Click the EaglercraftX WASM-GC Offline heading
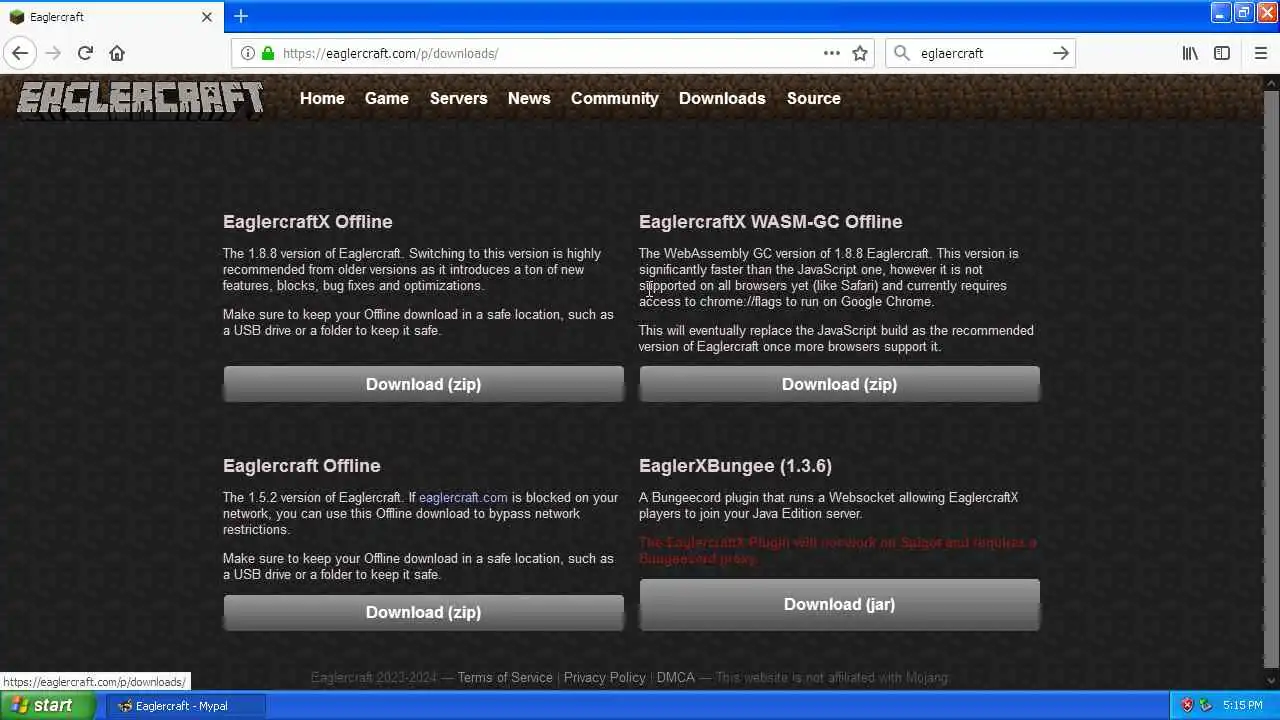This screenshot has height=720, width=1280. pos(770,221)
